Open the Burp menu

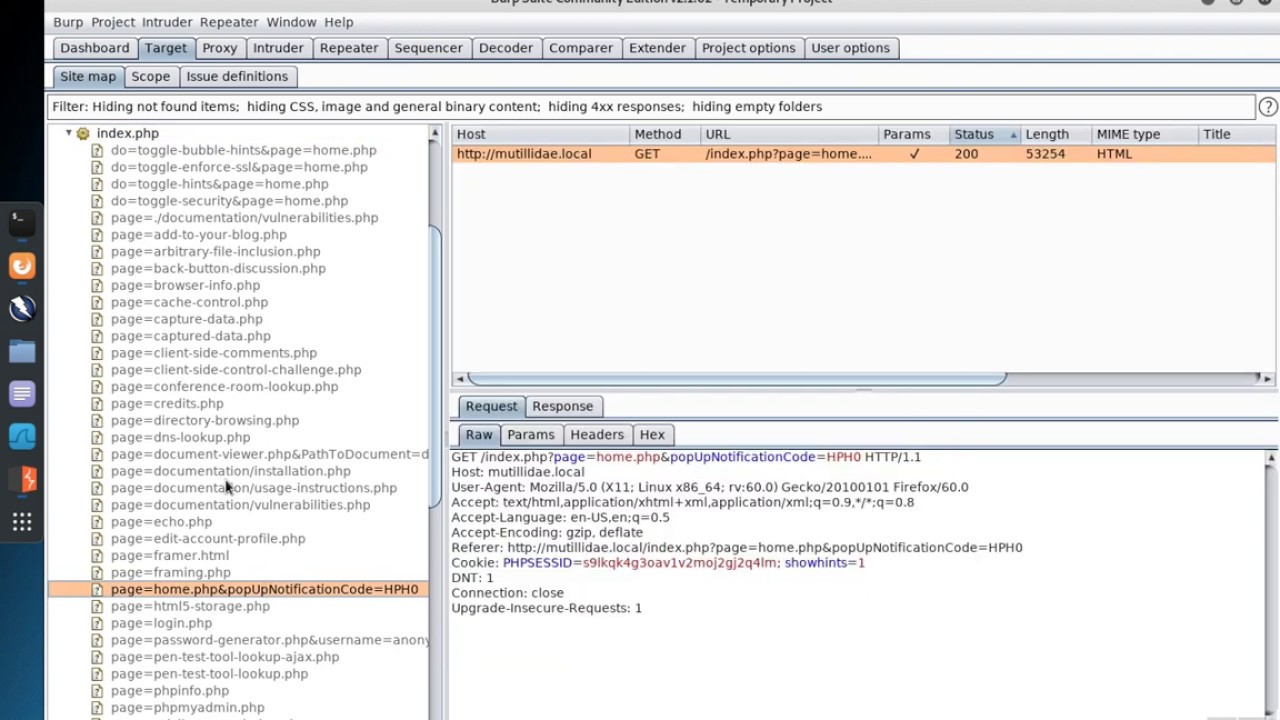tap(68, 22)
